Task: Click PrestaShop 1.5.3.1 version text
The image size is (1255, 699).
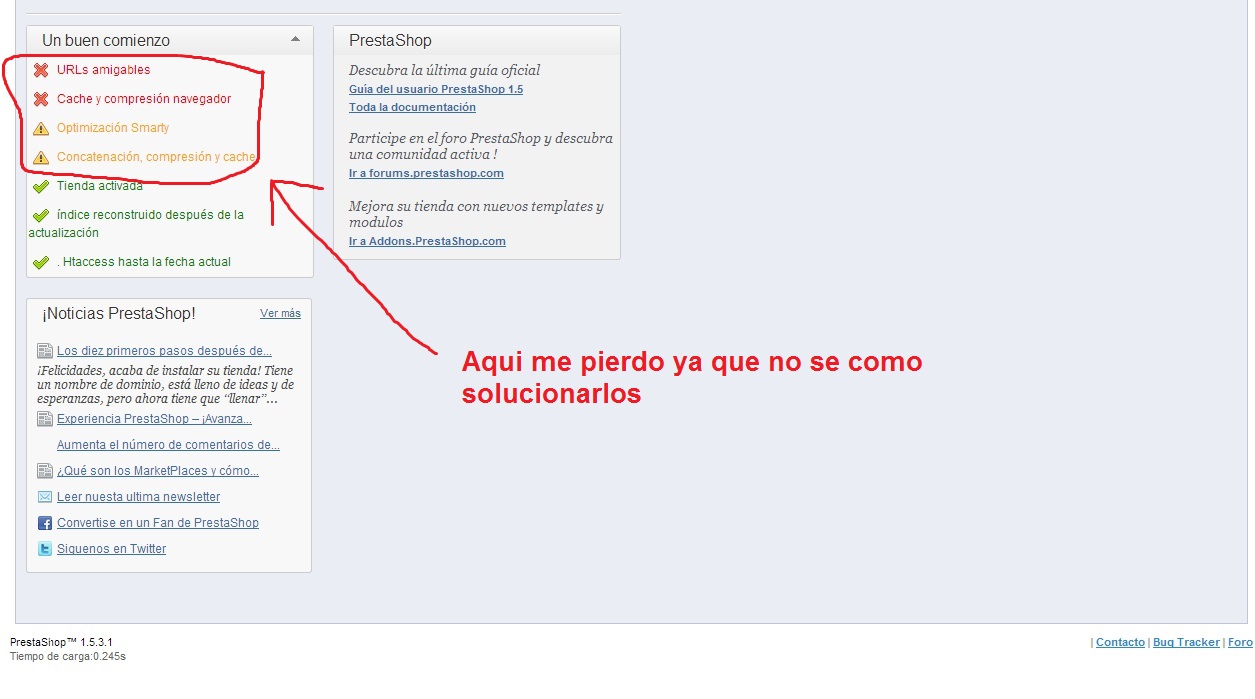Action: coord(61,642)
